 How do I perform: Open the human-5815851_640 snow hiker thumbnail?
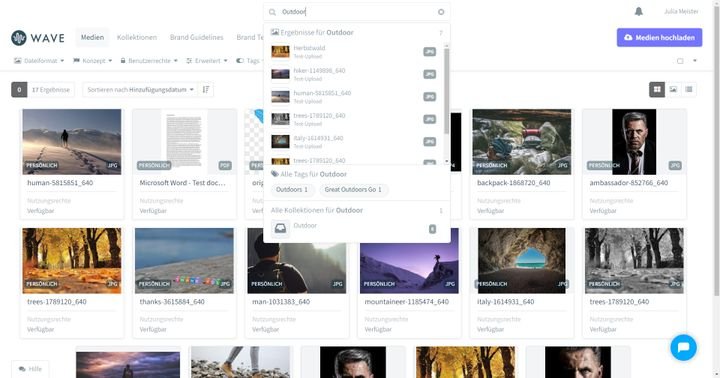click(72, 141)
